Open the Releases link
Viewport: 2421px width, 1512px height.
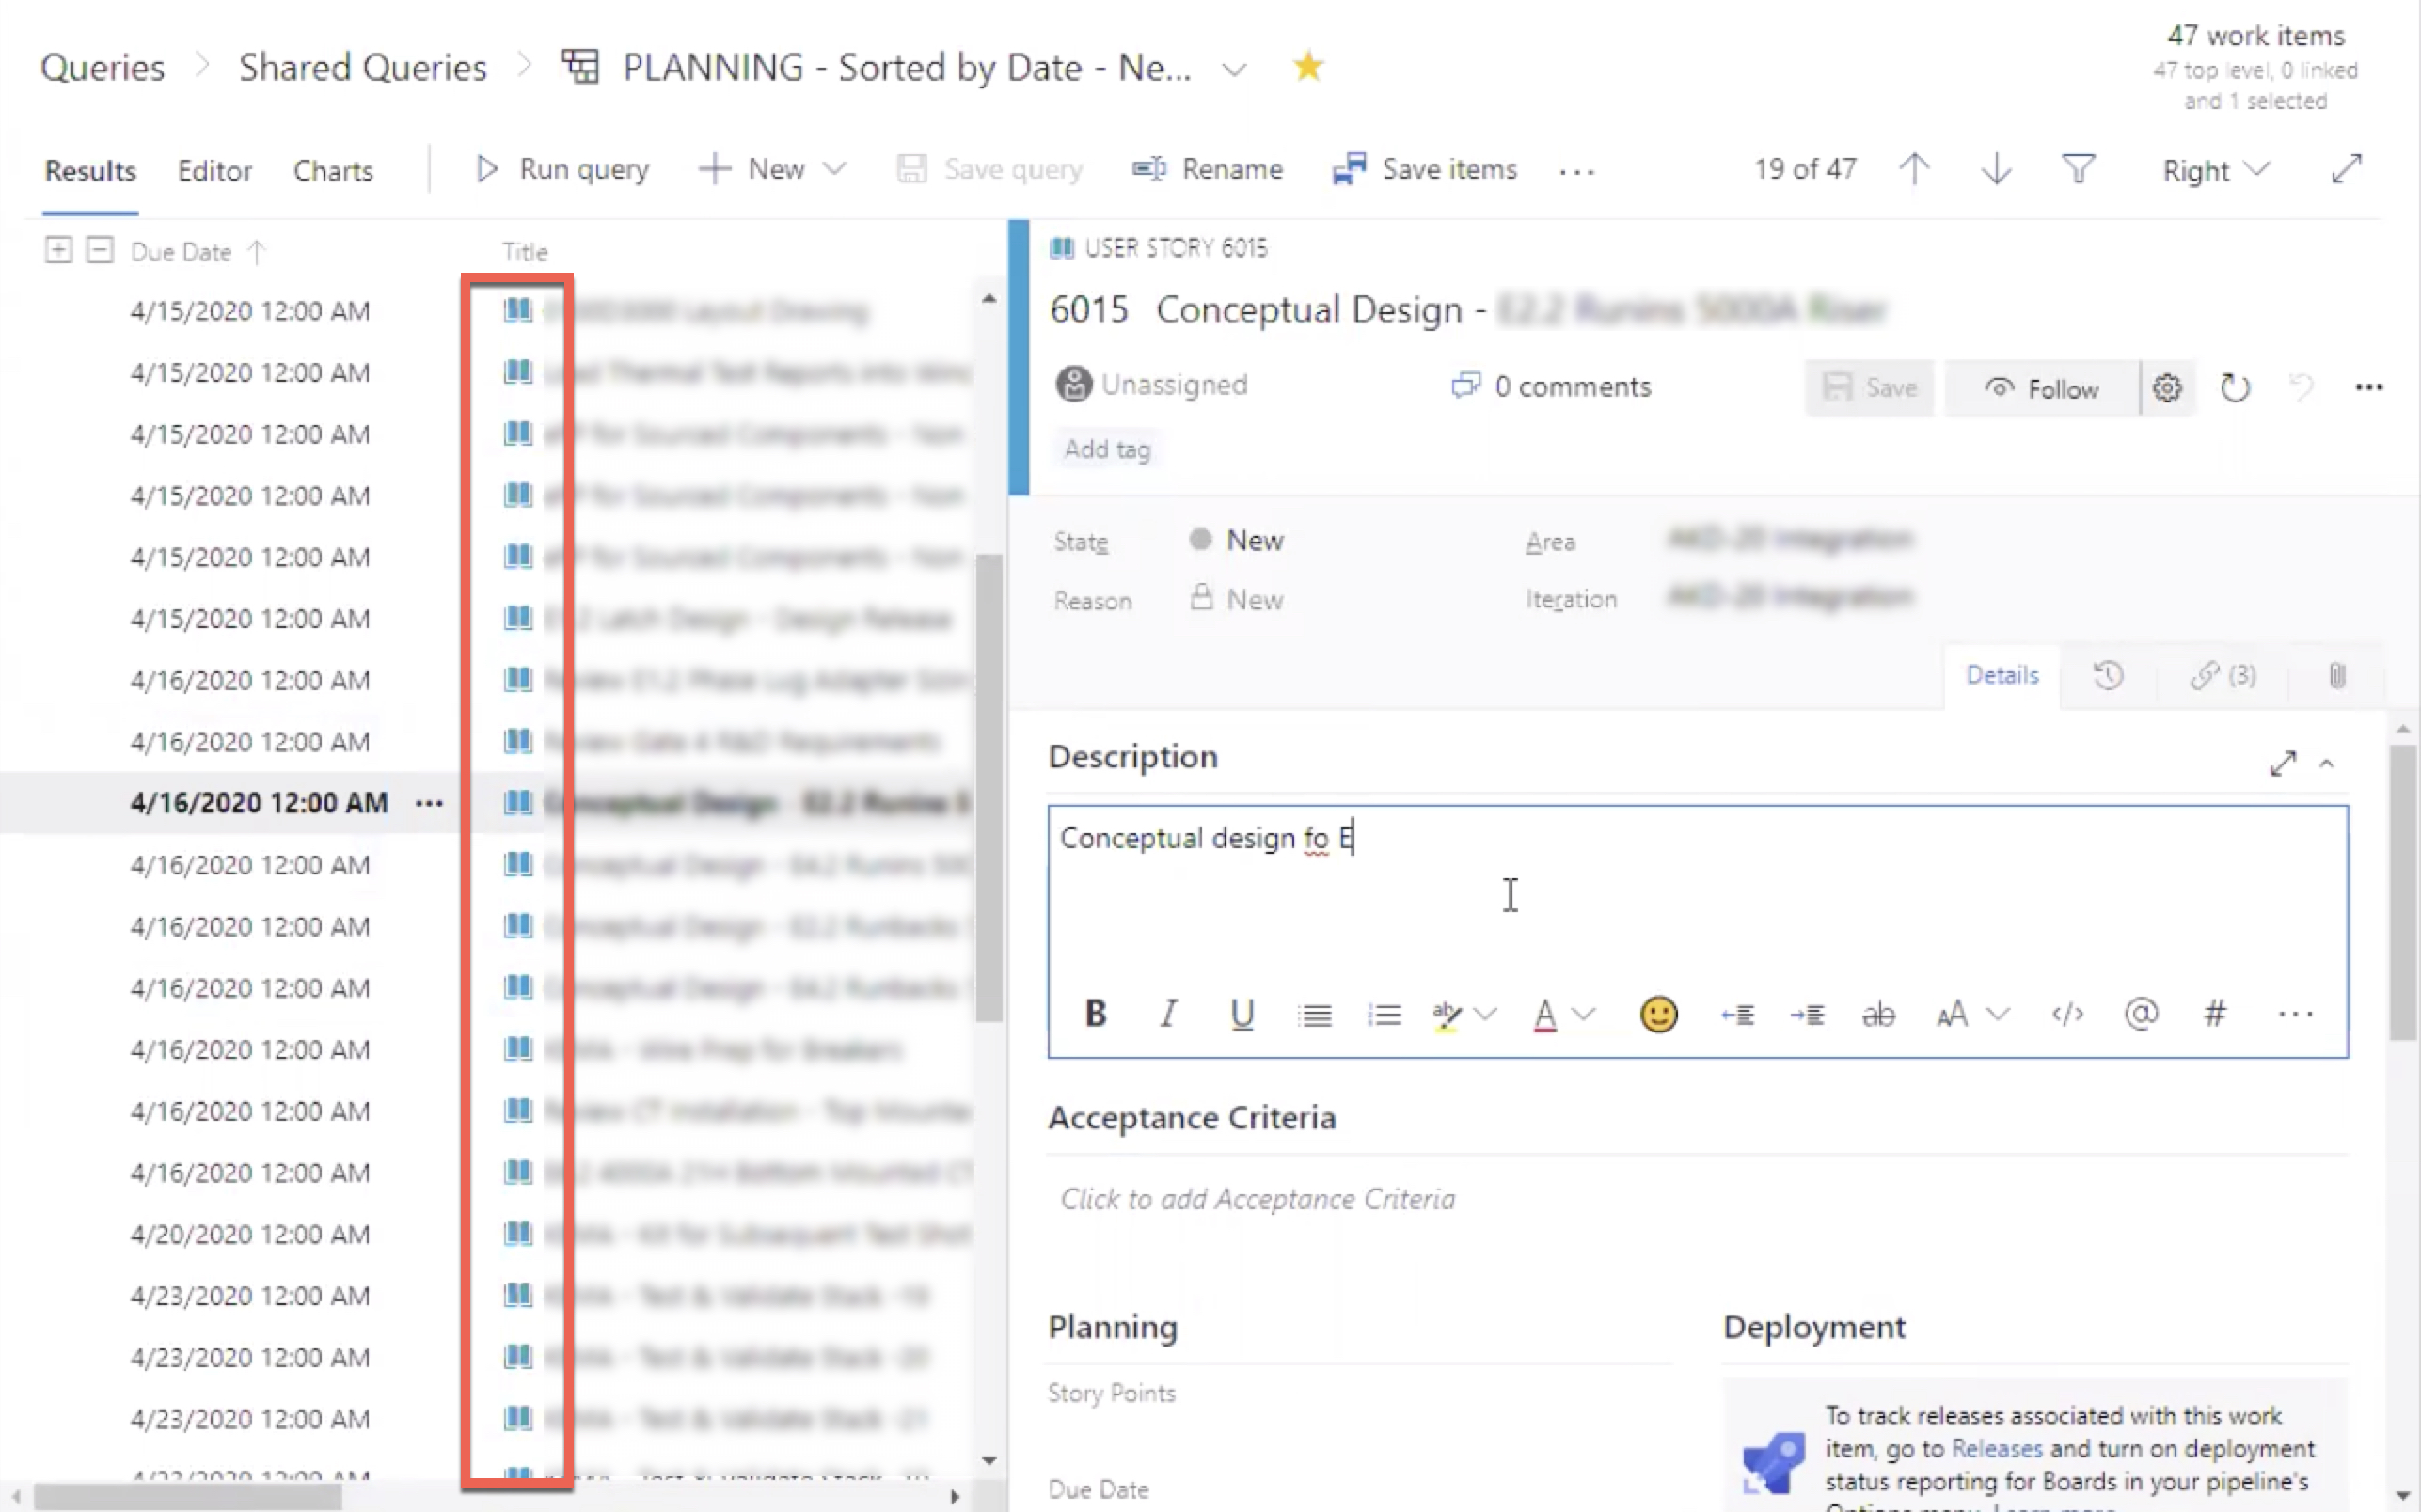click(x=1996, y=1448)
